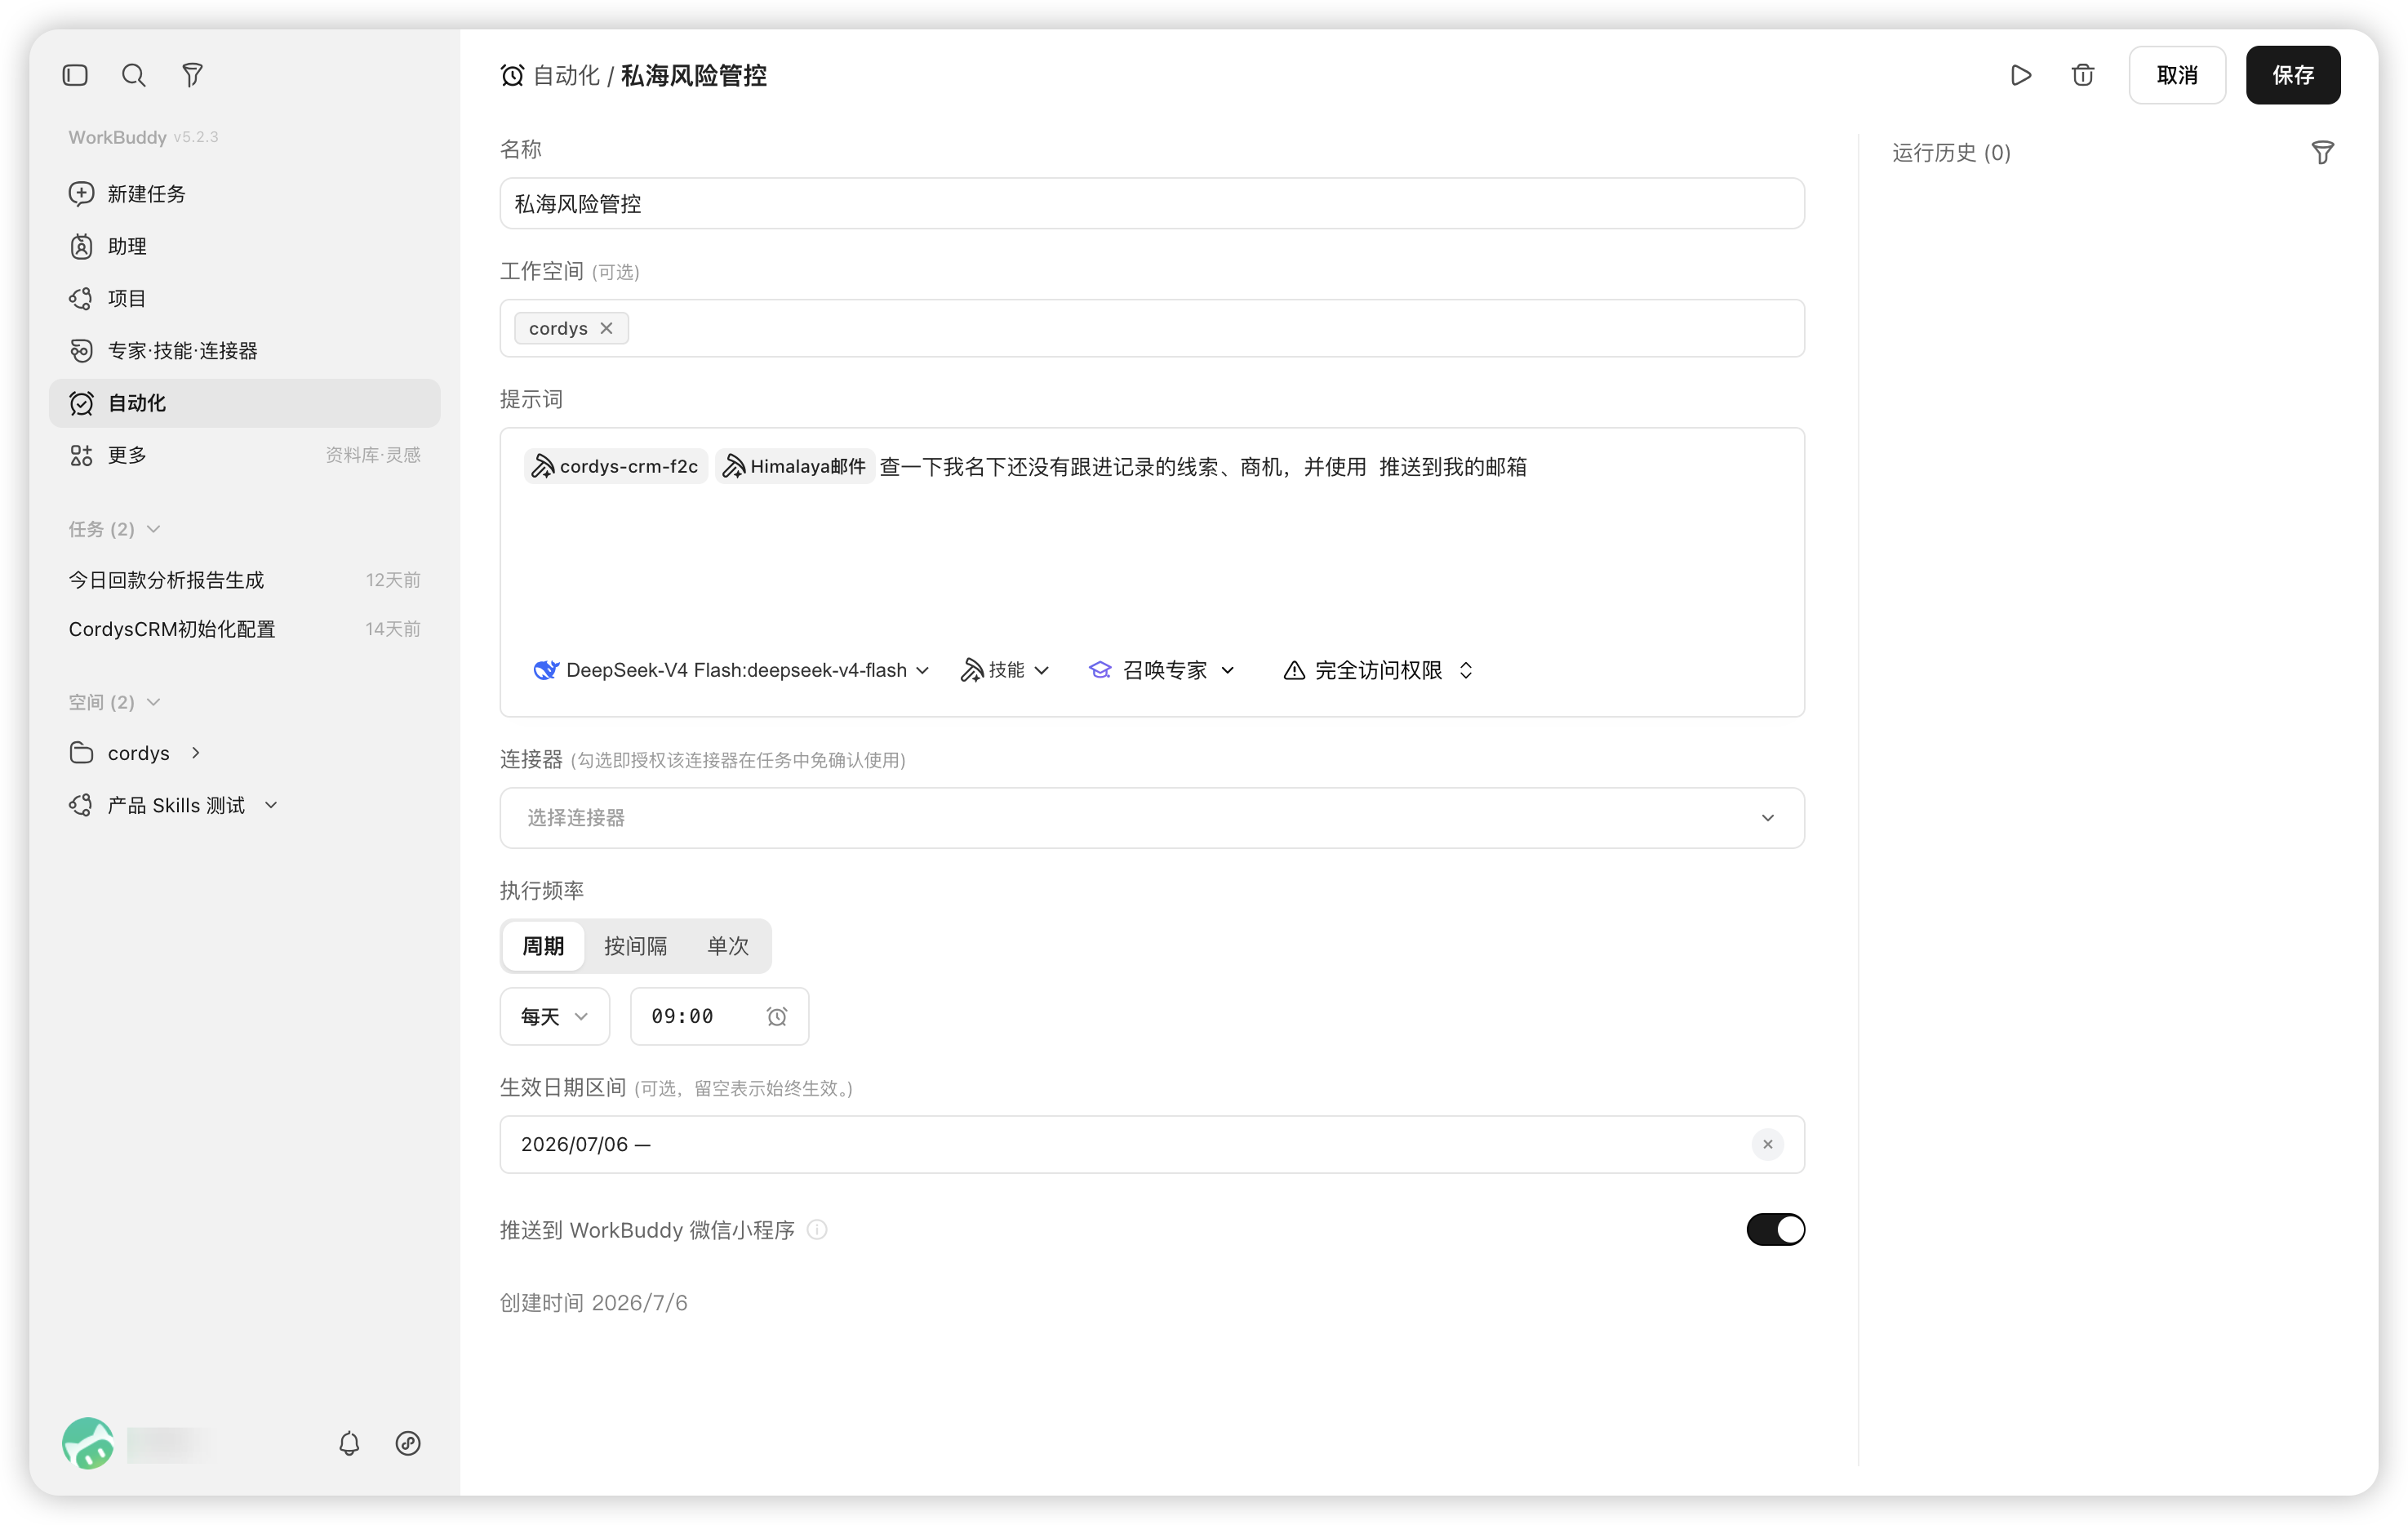Click the 2026/07/06 date range field
The width and height of the screenshot is (2408, 1525).
pos(1152,1144)
